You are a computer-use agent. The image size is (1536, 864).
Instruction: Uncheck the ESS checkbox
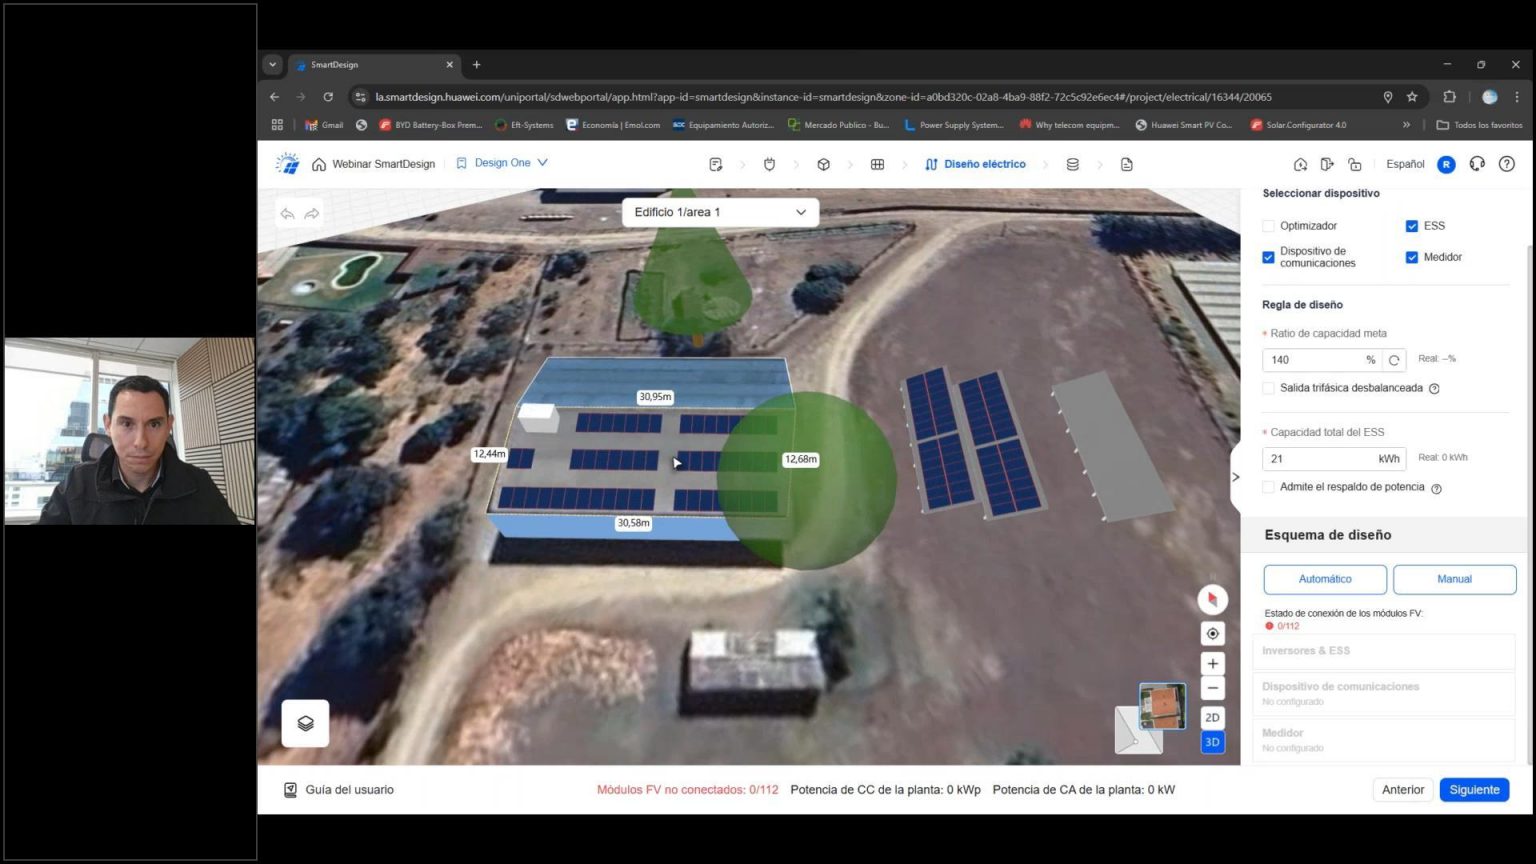(1412, 225)
